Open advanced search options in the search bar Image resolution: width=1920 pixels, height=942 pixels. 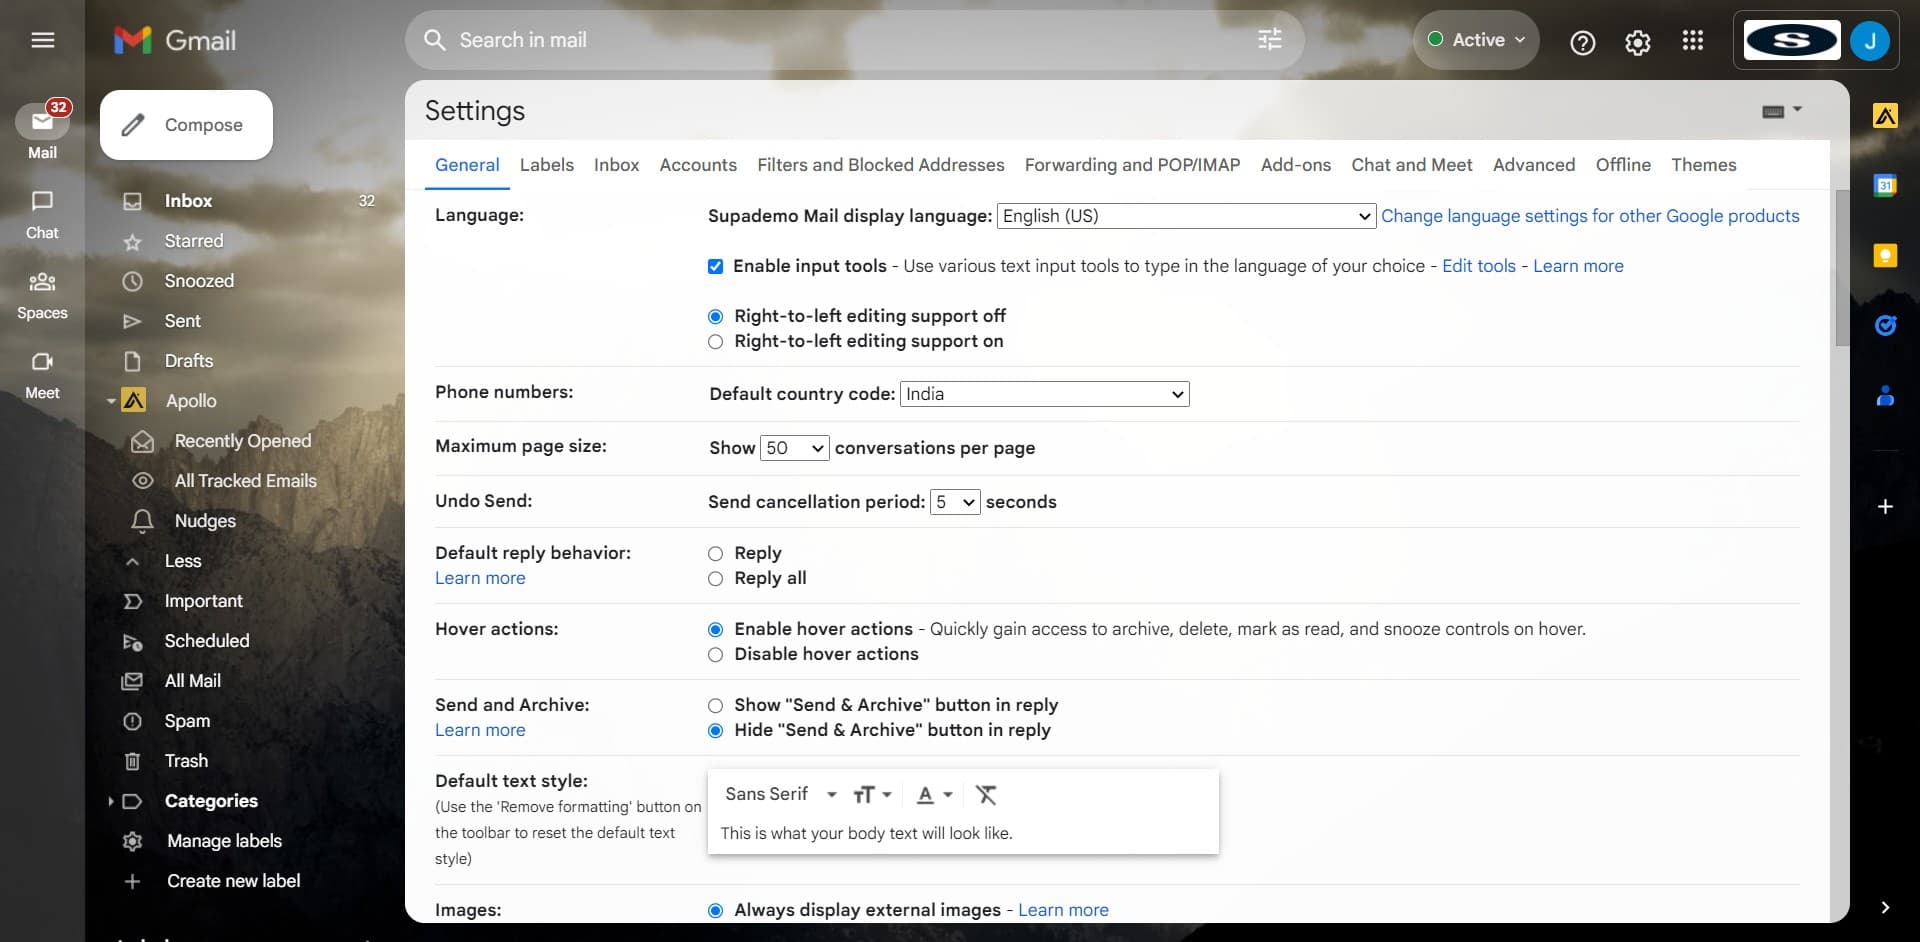click(1268, 40)
